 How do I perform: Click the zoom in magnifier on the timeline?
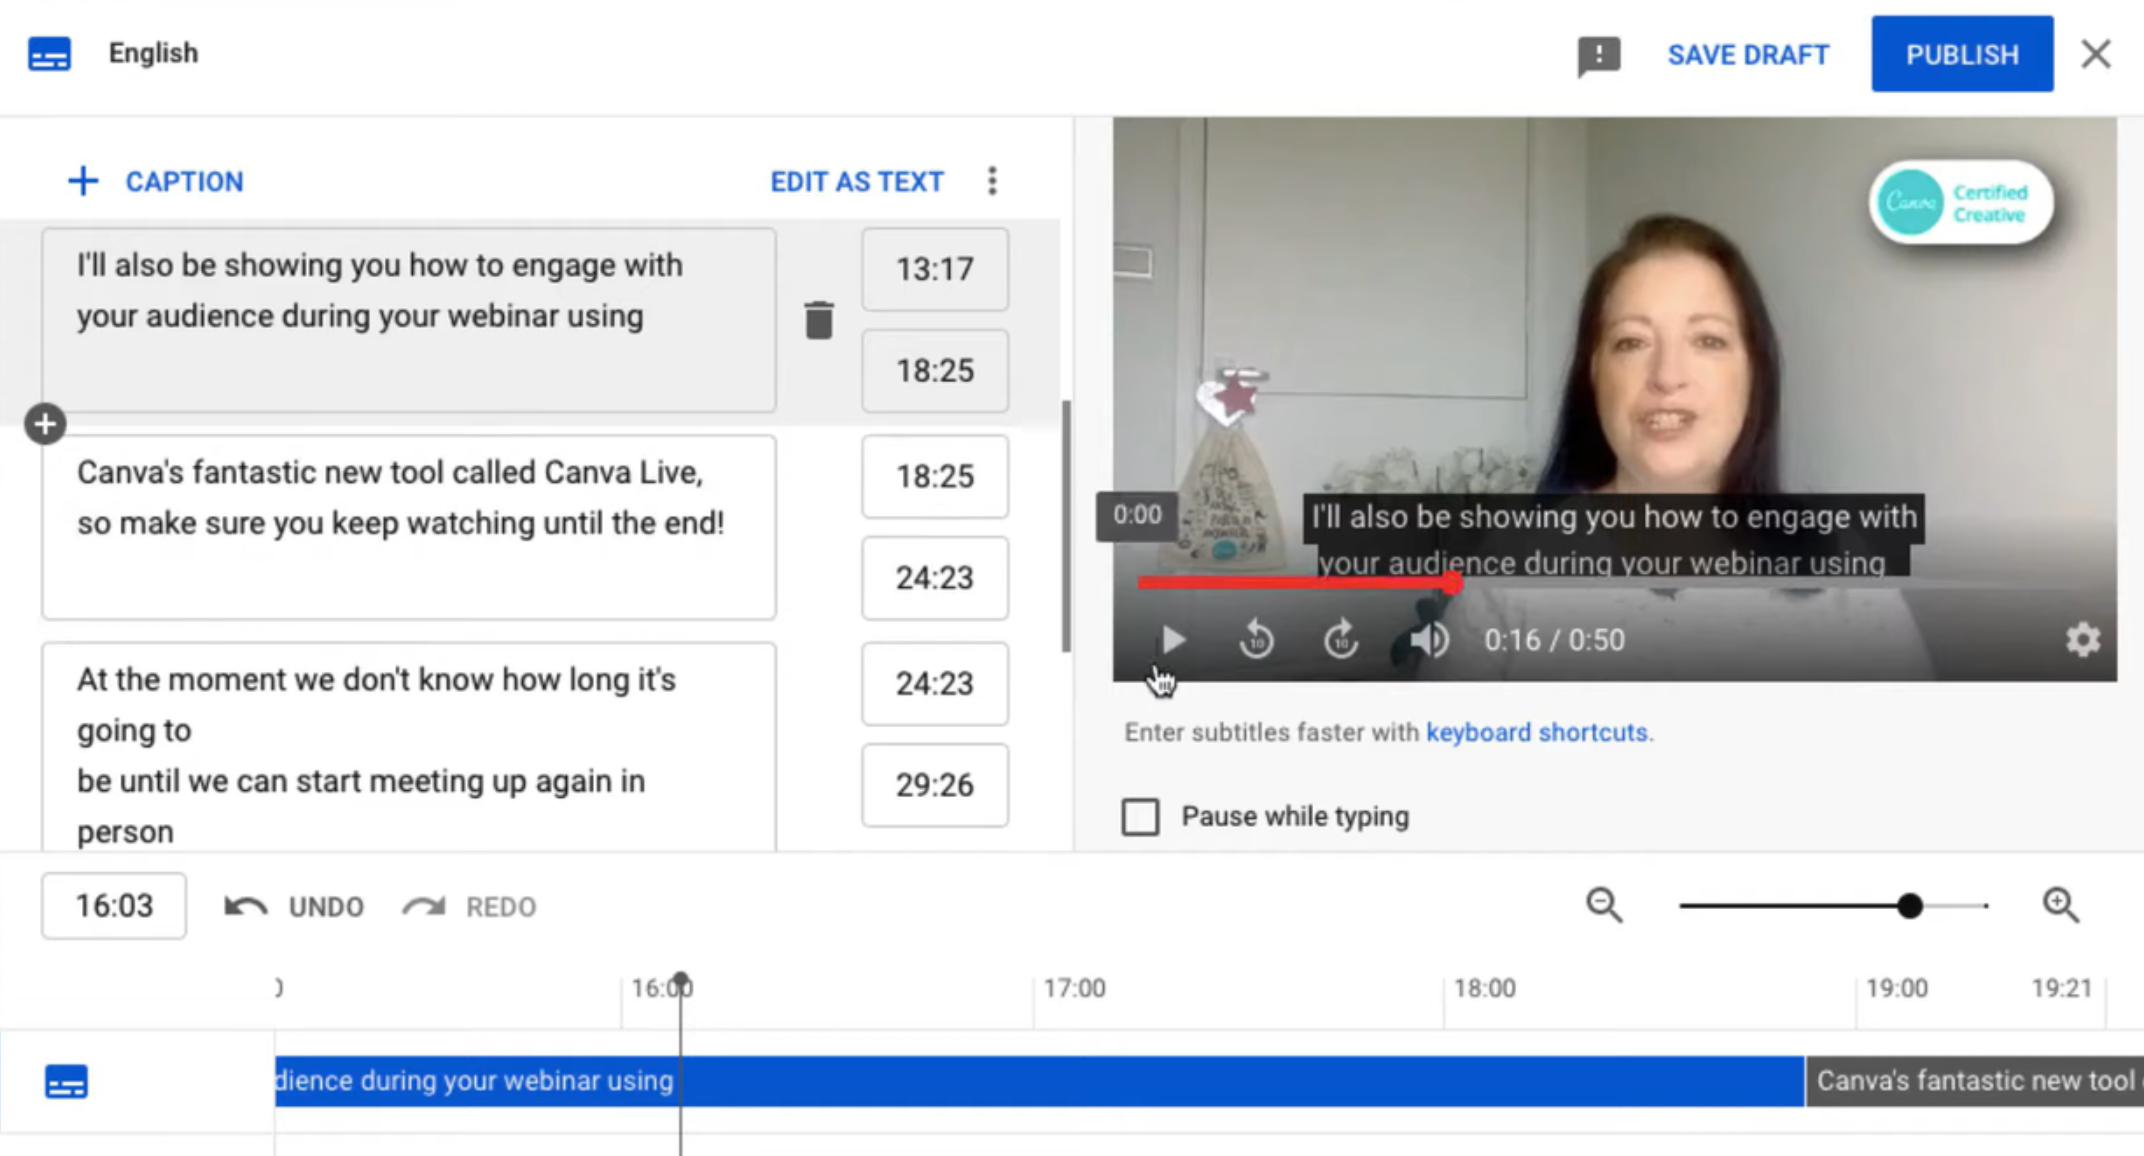coord(2060,906)
